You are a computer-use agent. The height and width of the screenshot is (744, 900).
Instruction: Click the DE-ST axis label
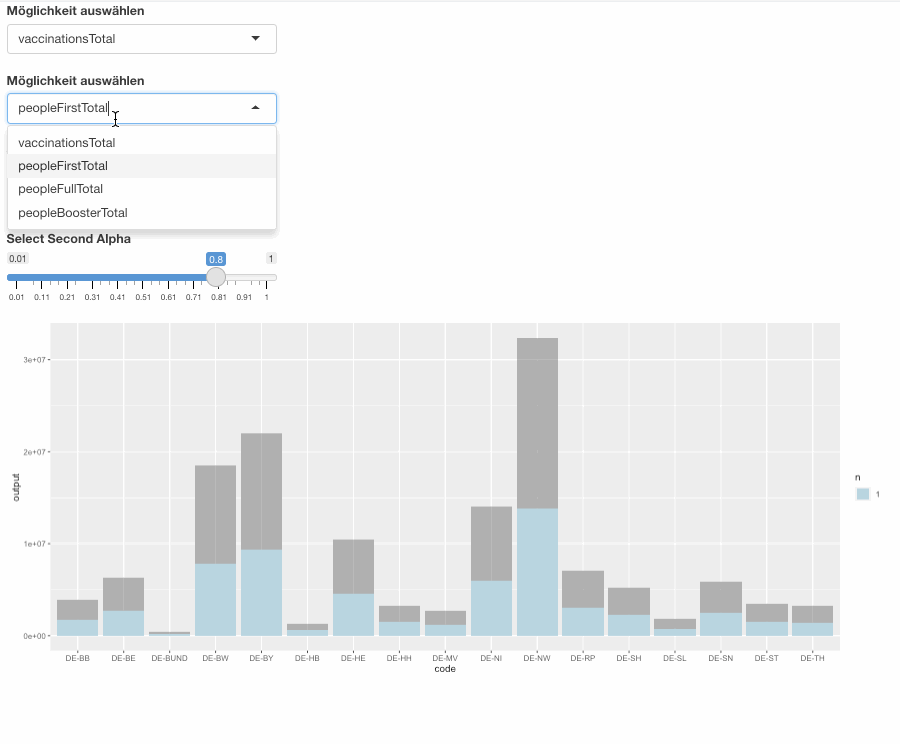click(x=767, y=658)
